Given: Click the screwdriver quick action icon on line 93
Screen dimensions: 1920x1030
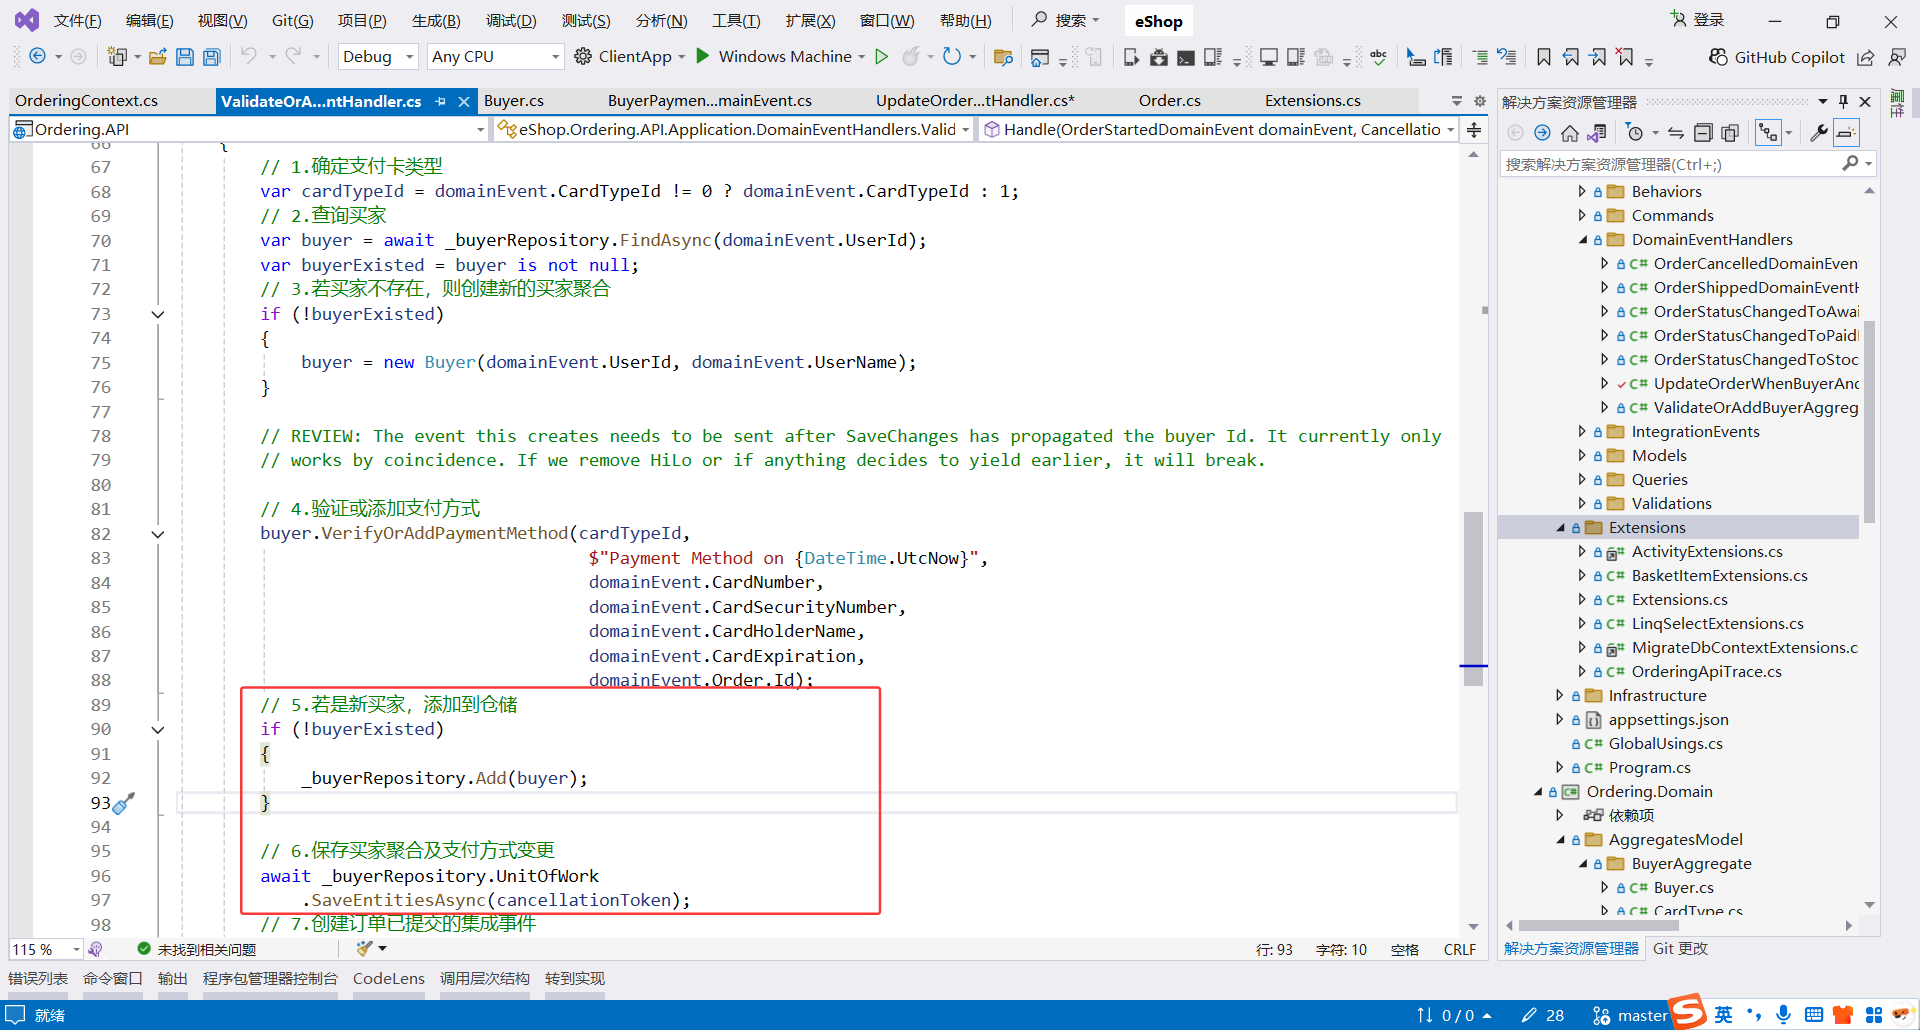Looking at the screenshot, I should (x=123, y=803).
